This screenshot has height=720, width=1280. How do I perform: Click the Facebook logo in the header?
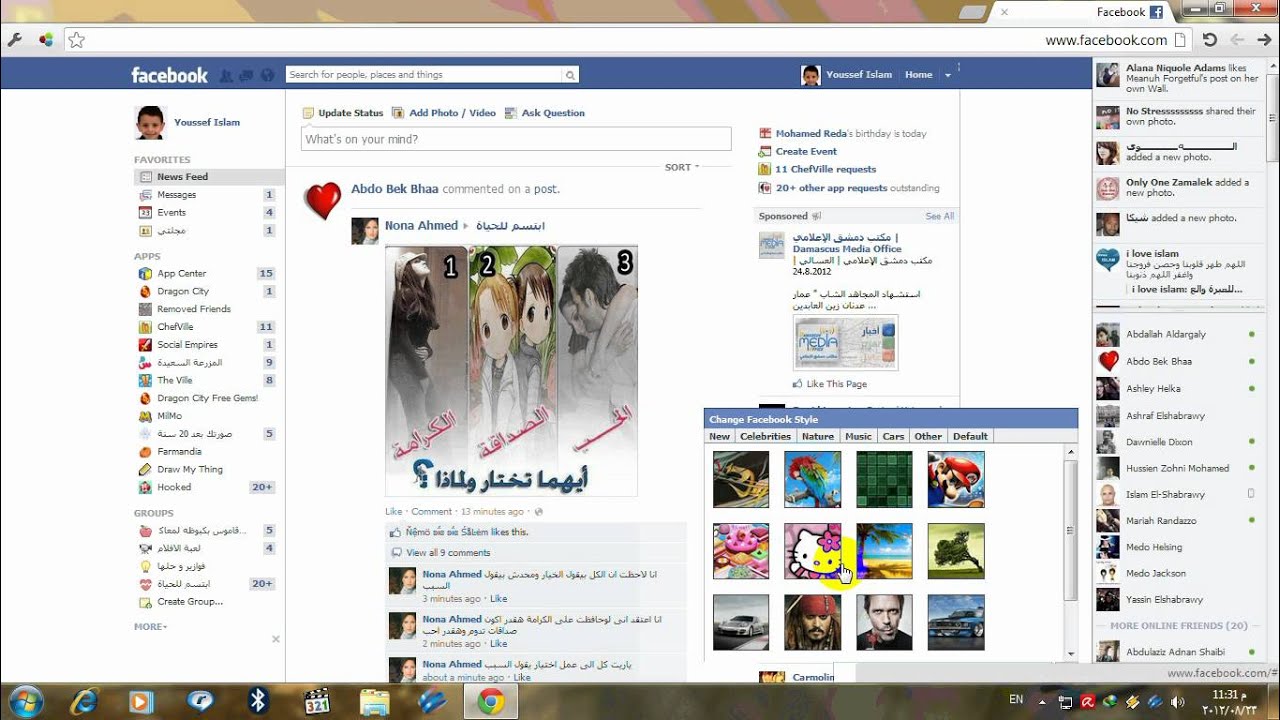coord(169,75)
